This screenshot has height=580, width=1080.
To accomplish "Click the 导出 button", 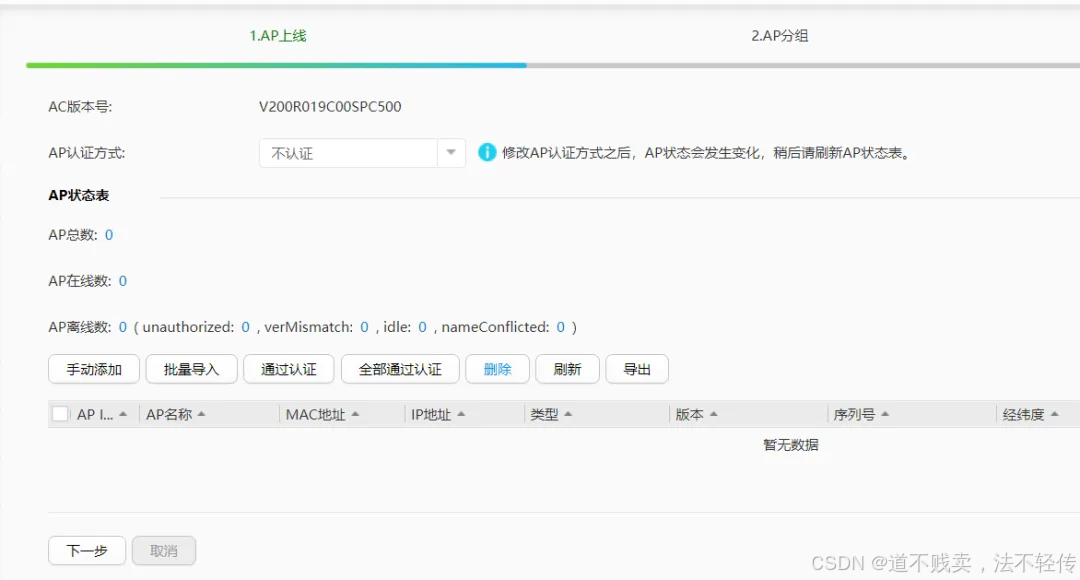I will tap(637, 369).
